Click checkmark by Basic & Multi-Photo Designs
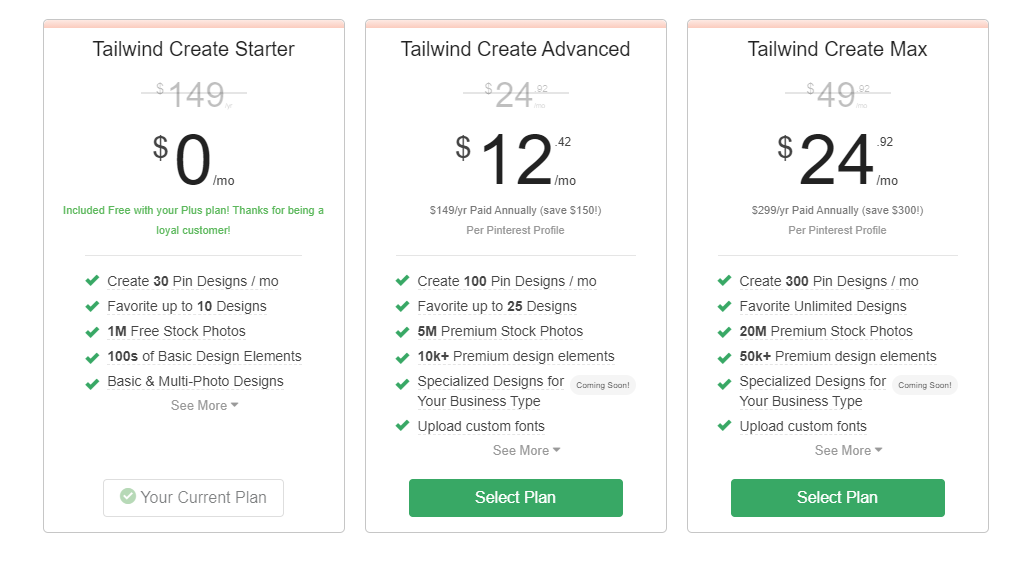The height and width of the screenshot is (572, 1033). [x=93, y=381]
